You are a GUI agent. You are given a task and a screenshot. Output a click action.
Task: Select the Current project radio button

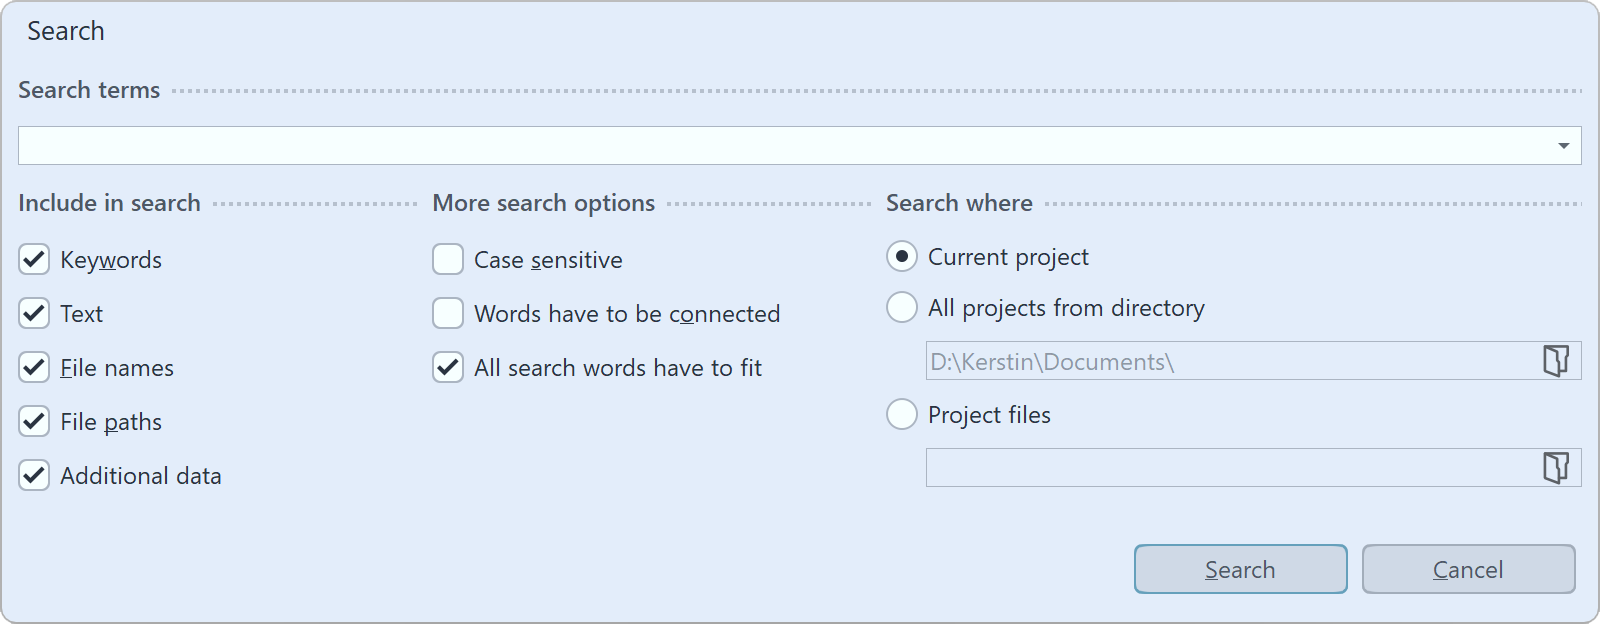point(901,256)
